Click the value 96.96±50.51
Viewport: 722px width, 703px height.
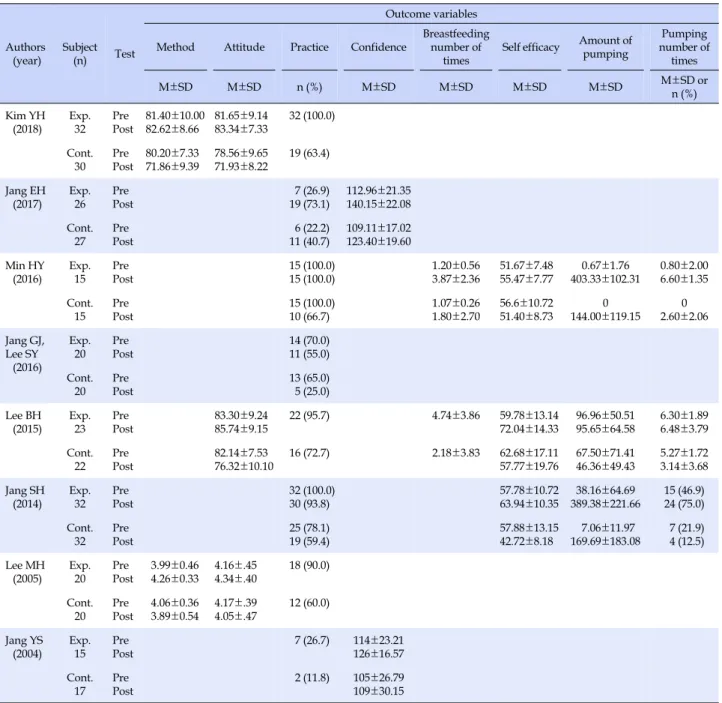pyautogui.click(x=605, y=416)
